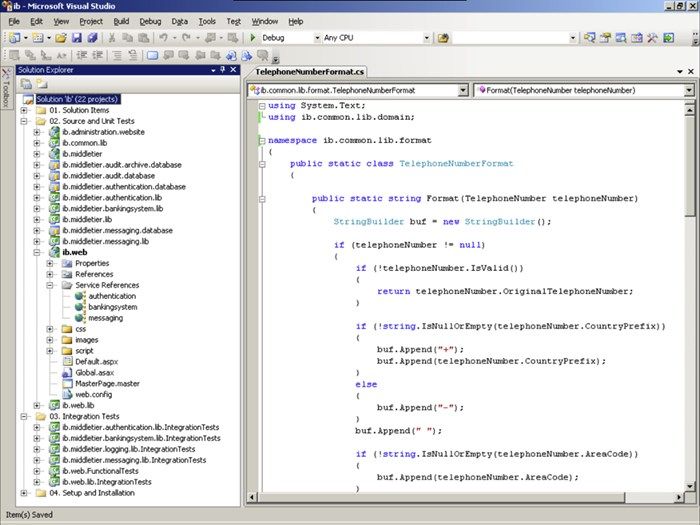Image resolution: width=700 pixels, height=525 pixels.
Task: Select MasterPage.master file in the tree
Action: click(x=107, y=383)
